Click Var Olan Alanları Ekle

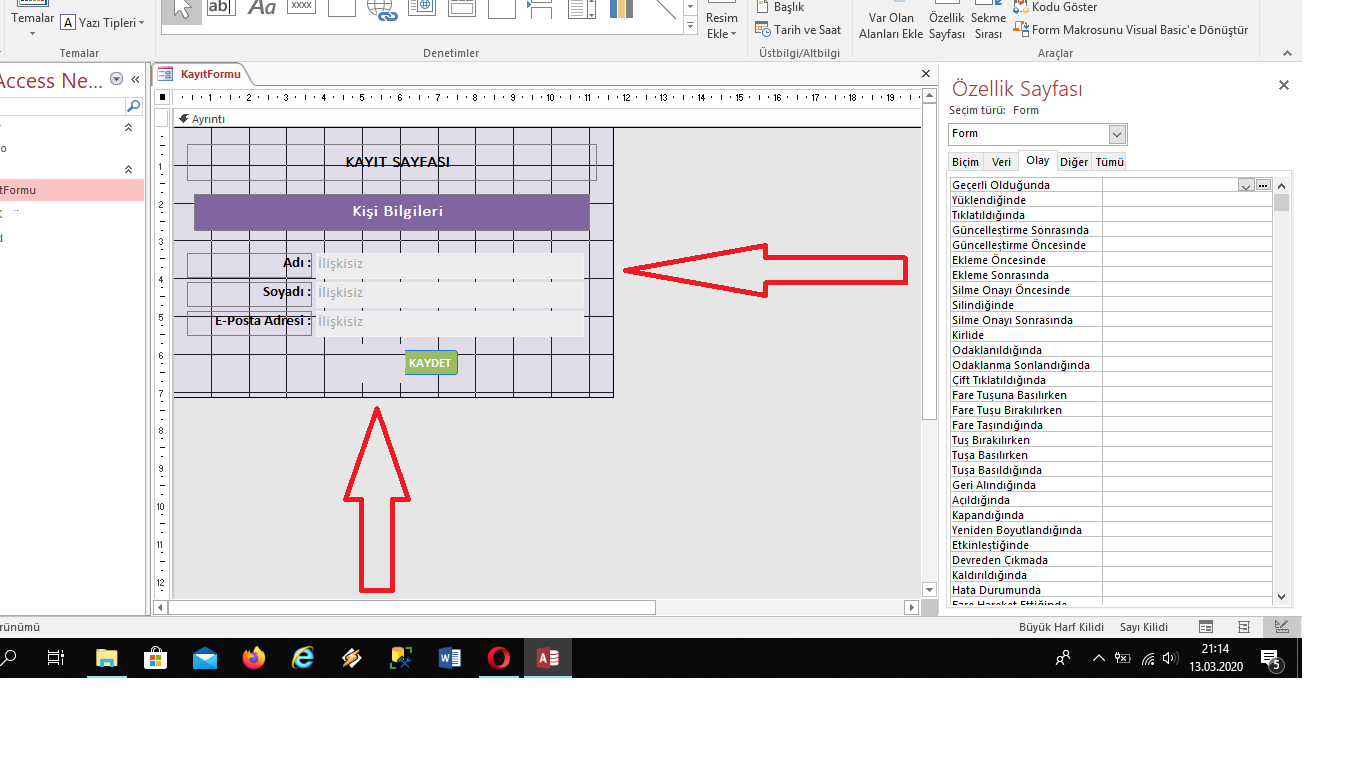click(890, 24)
